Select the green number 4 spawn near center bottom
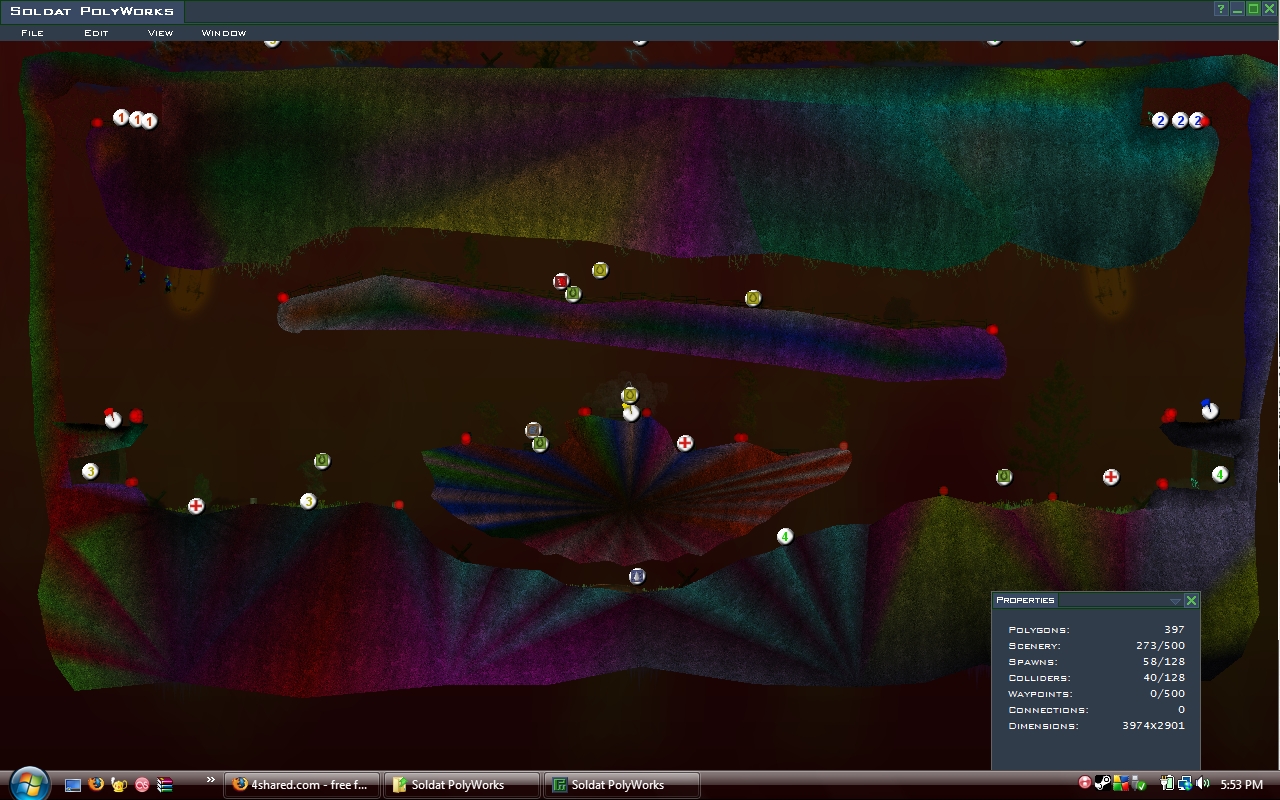 coord(785,537)
